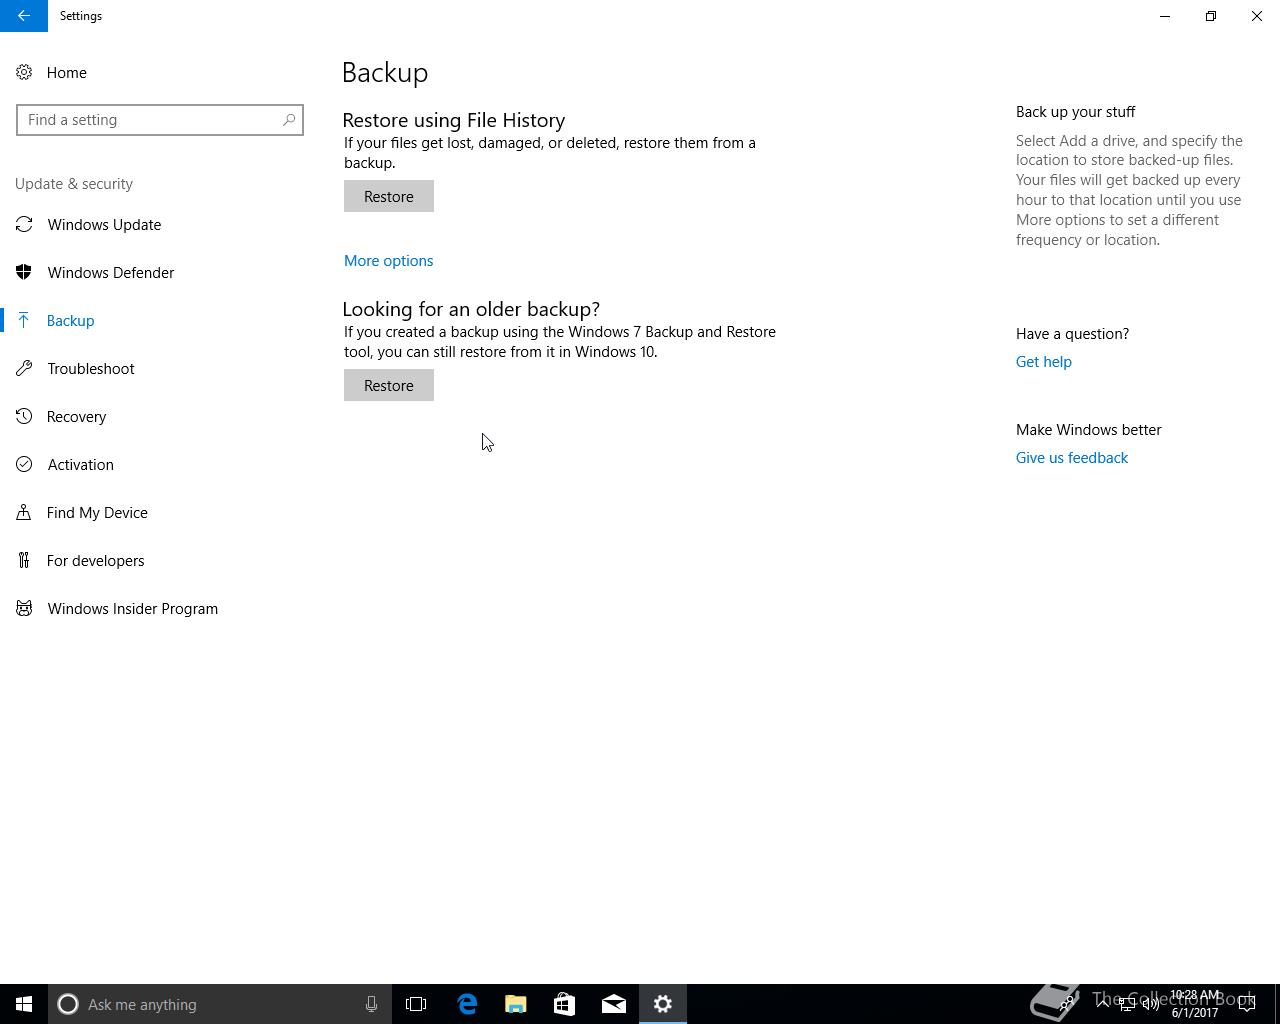
Task: Click Give us feedback link
Action: pyautogui.click(x=1072, y=458)
